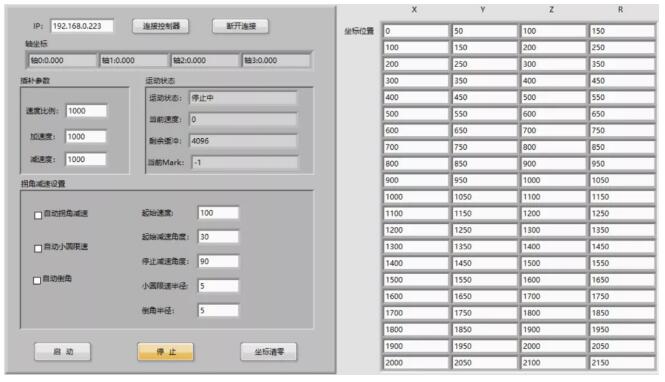665x382 pixels.
Task: Enable the 自动拐角减速 checkbox
Action: coord(38,215)
